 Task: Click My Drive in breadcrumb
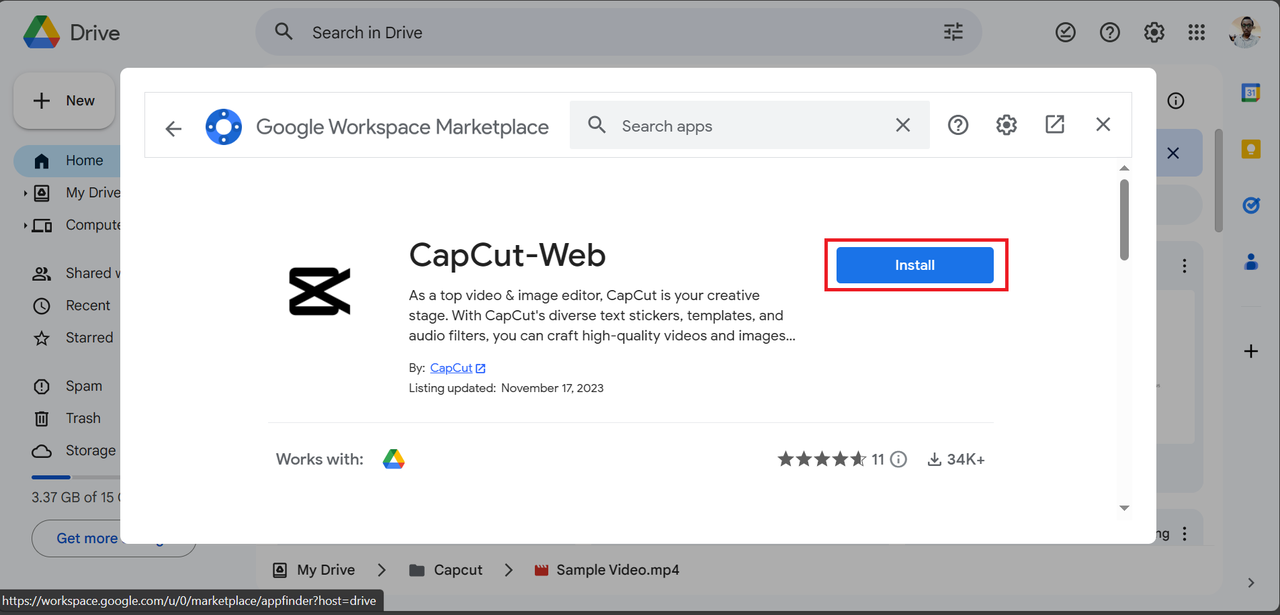[x=314, y=570]
